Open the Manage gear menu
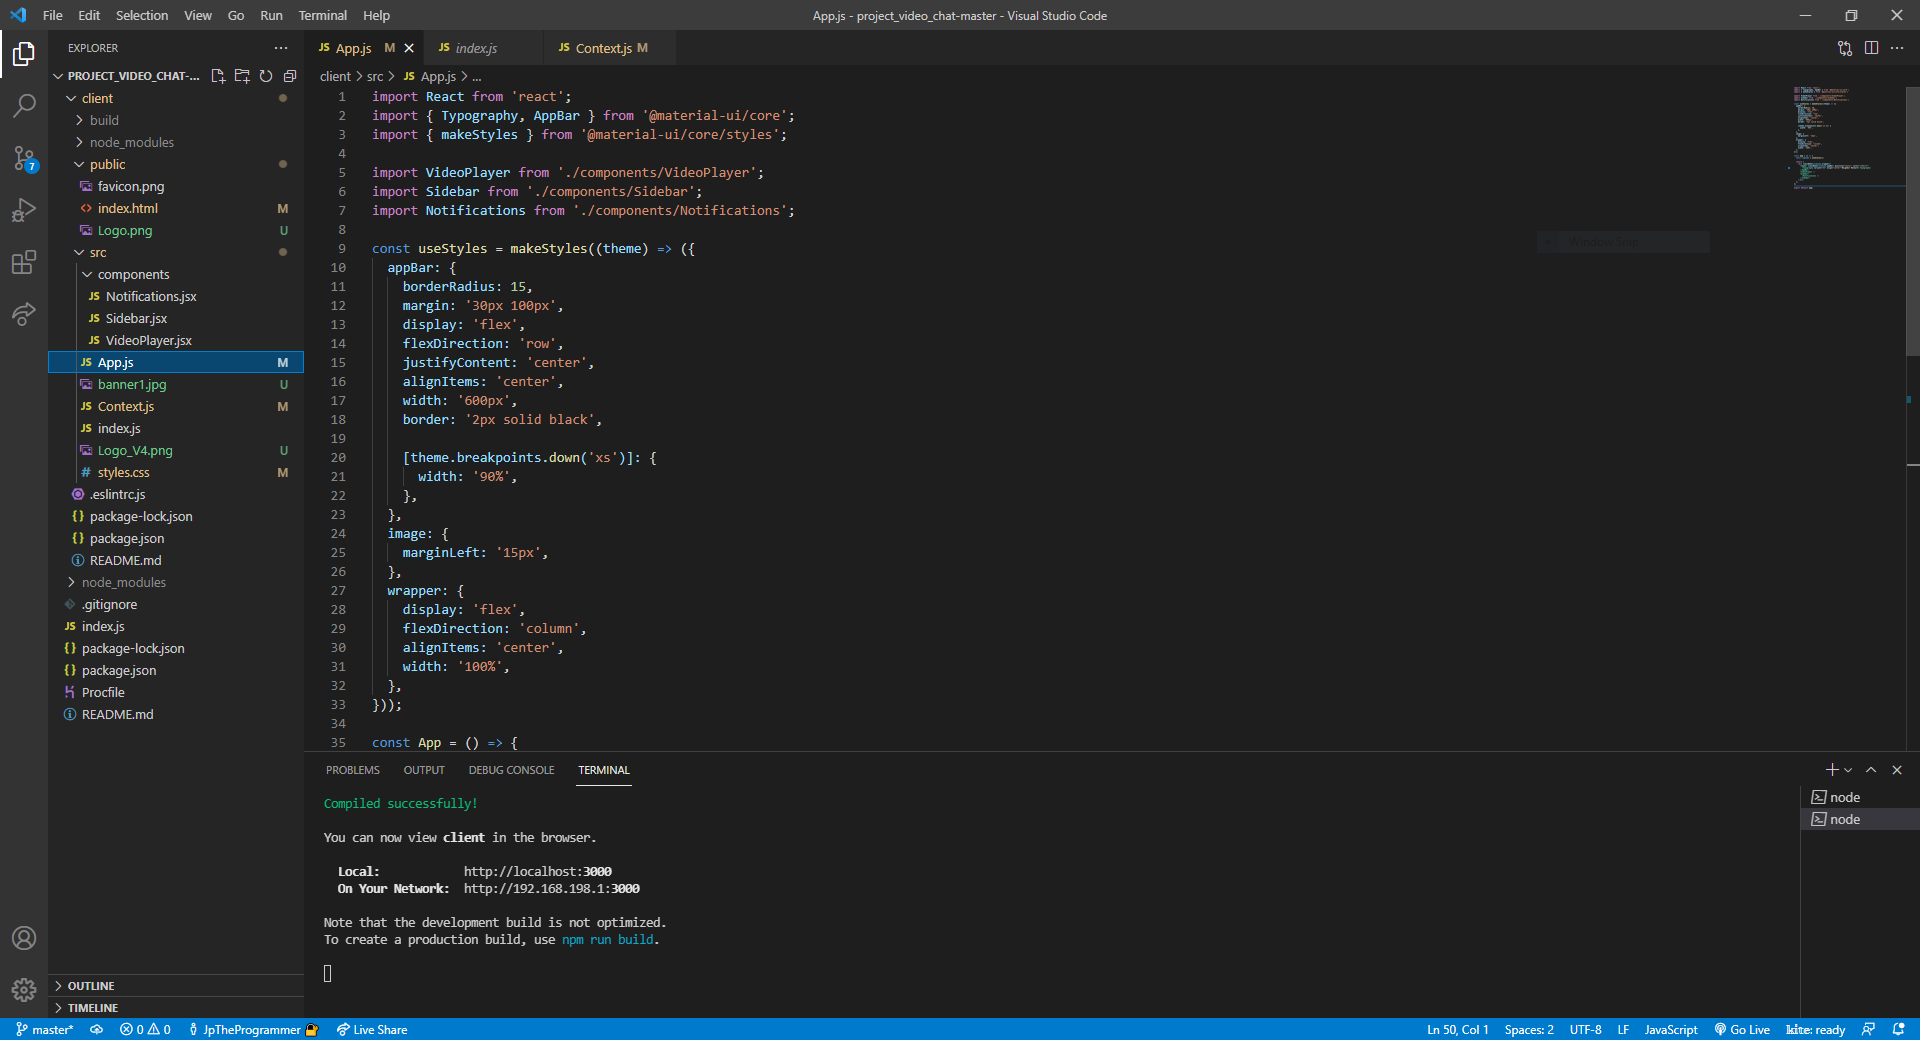This screenshot has width=1920, height=1040. point(24,990)
